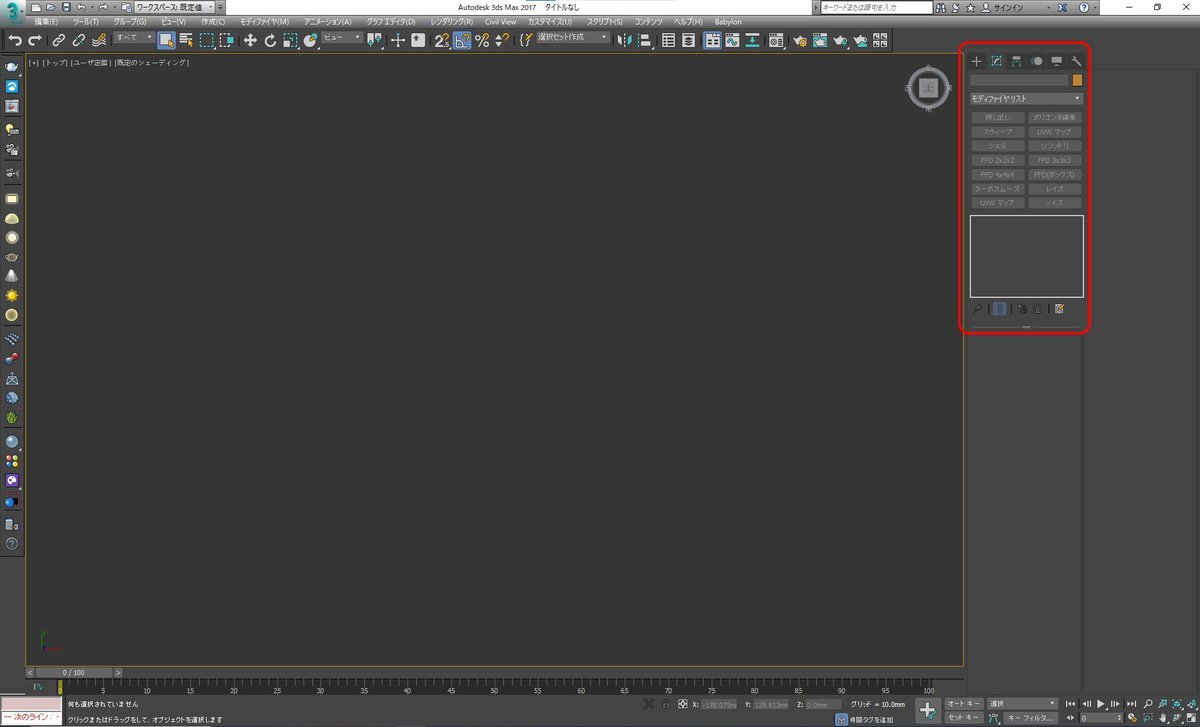
Task: Open the Render Setup dialog
Action: click(x=800, y=41)
